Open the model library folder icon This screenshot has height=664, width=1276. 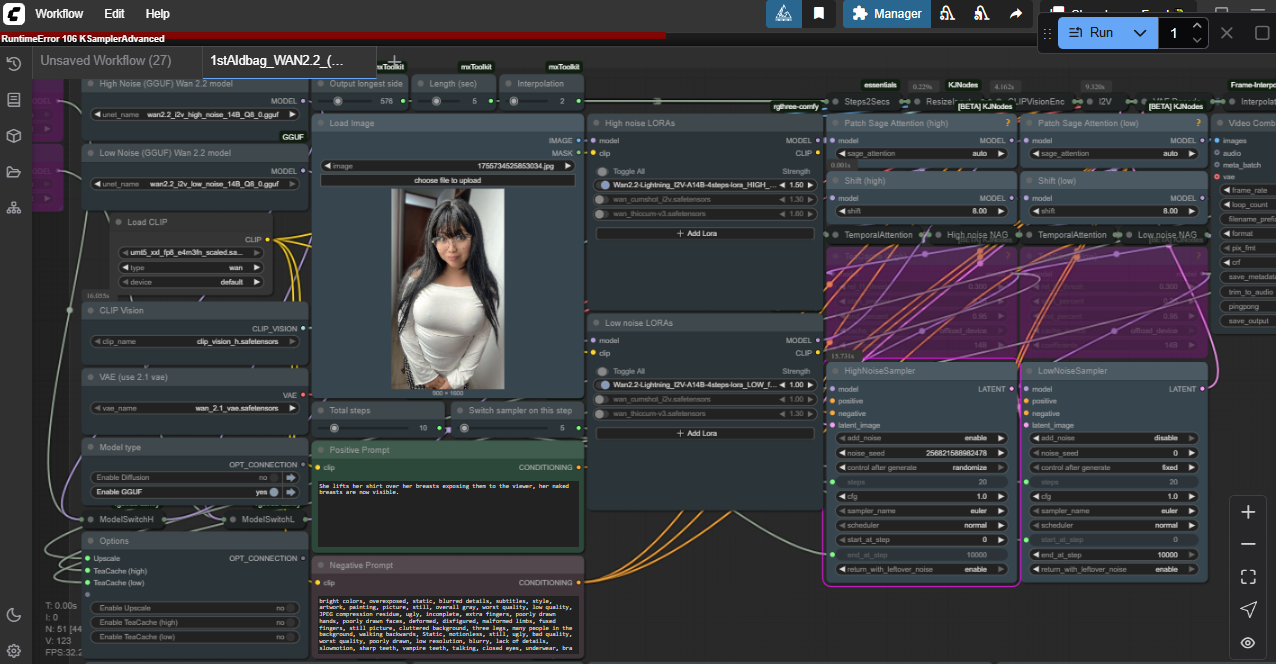[14, 172]
